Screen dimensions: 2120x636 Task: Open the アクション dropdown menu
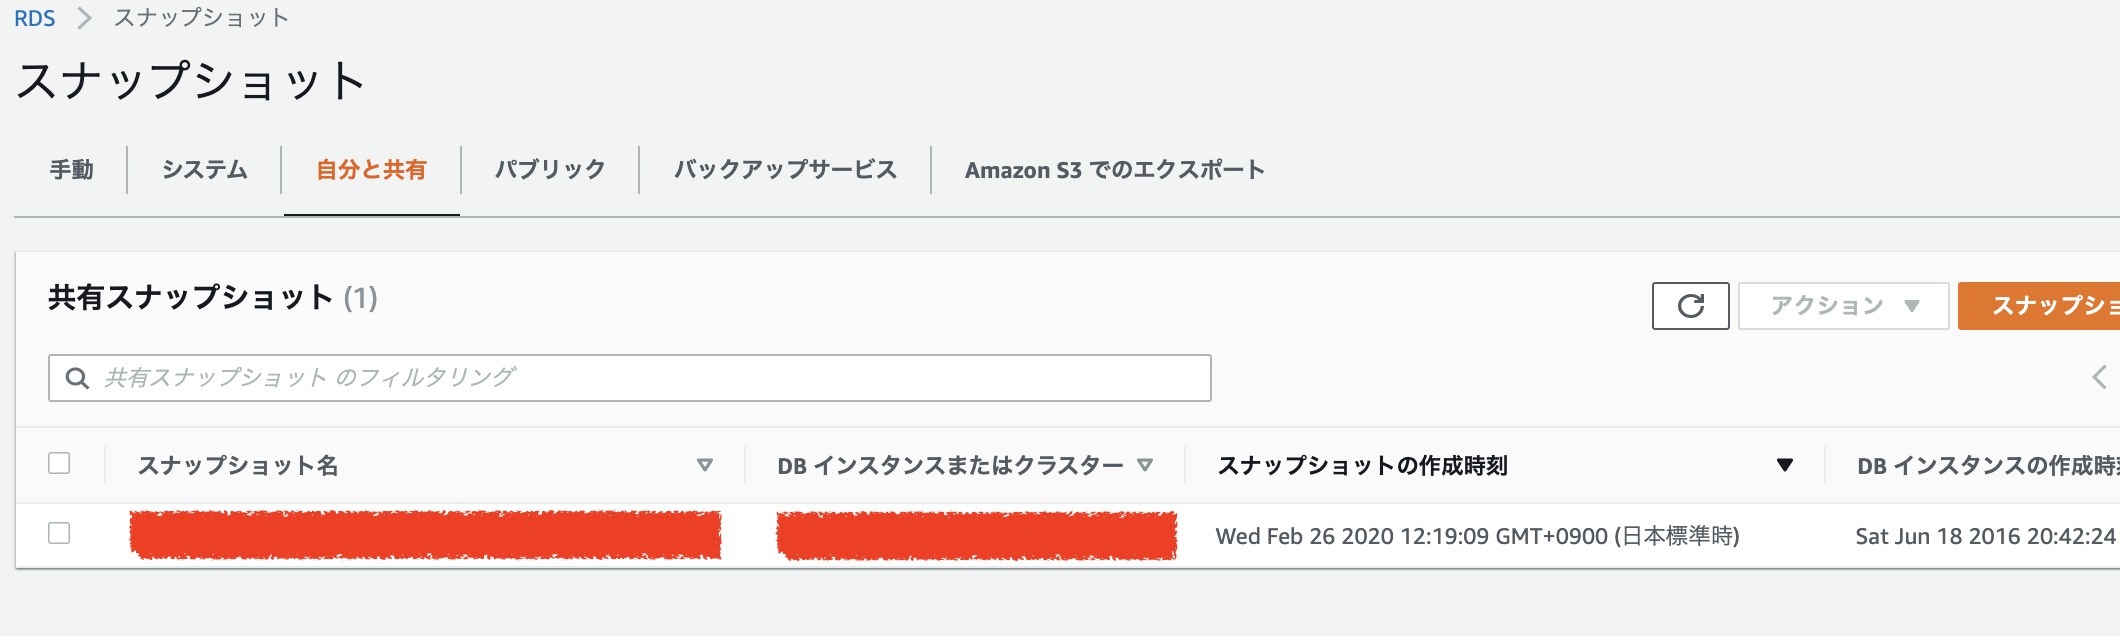(1843, 305)
